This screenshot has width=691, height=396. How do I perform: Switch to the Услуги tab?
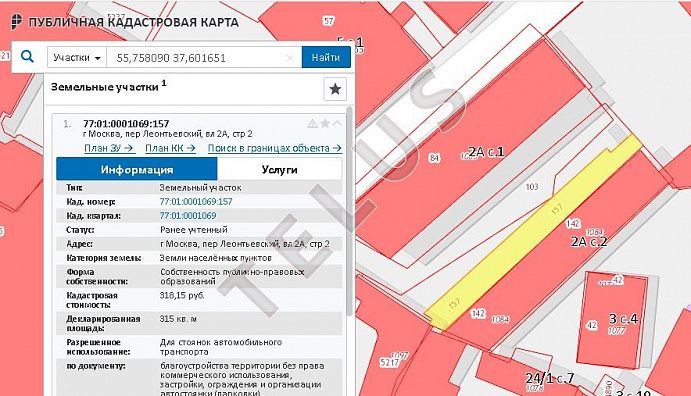[x=279, y=169]
